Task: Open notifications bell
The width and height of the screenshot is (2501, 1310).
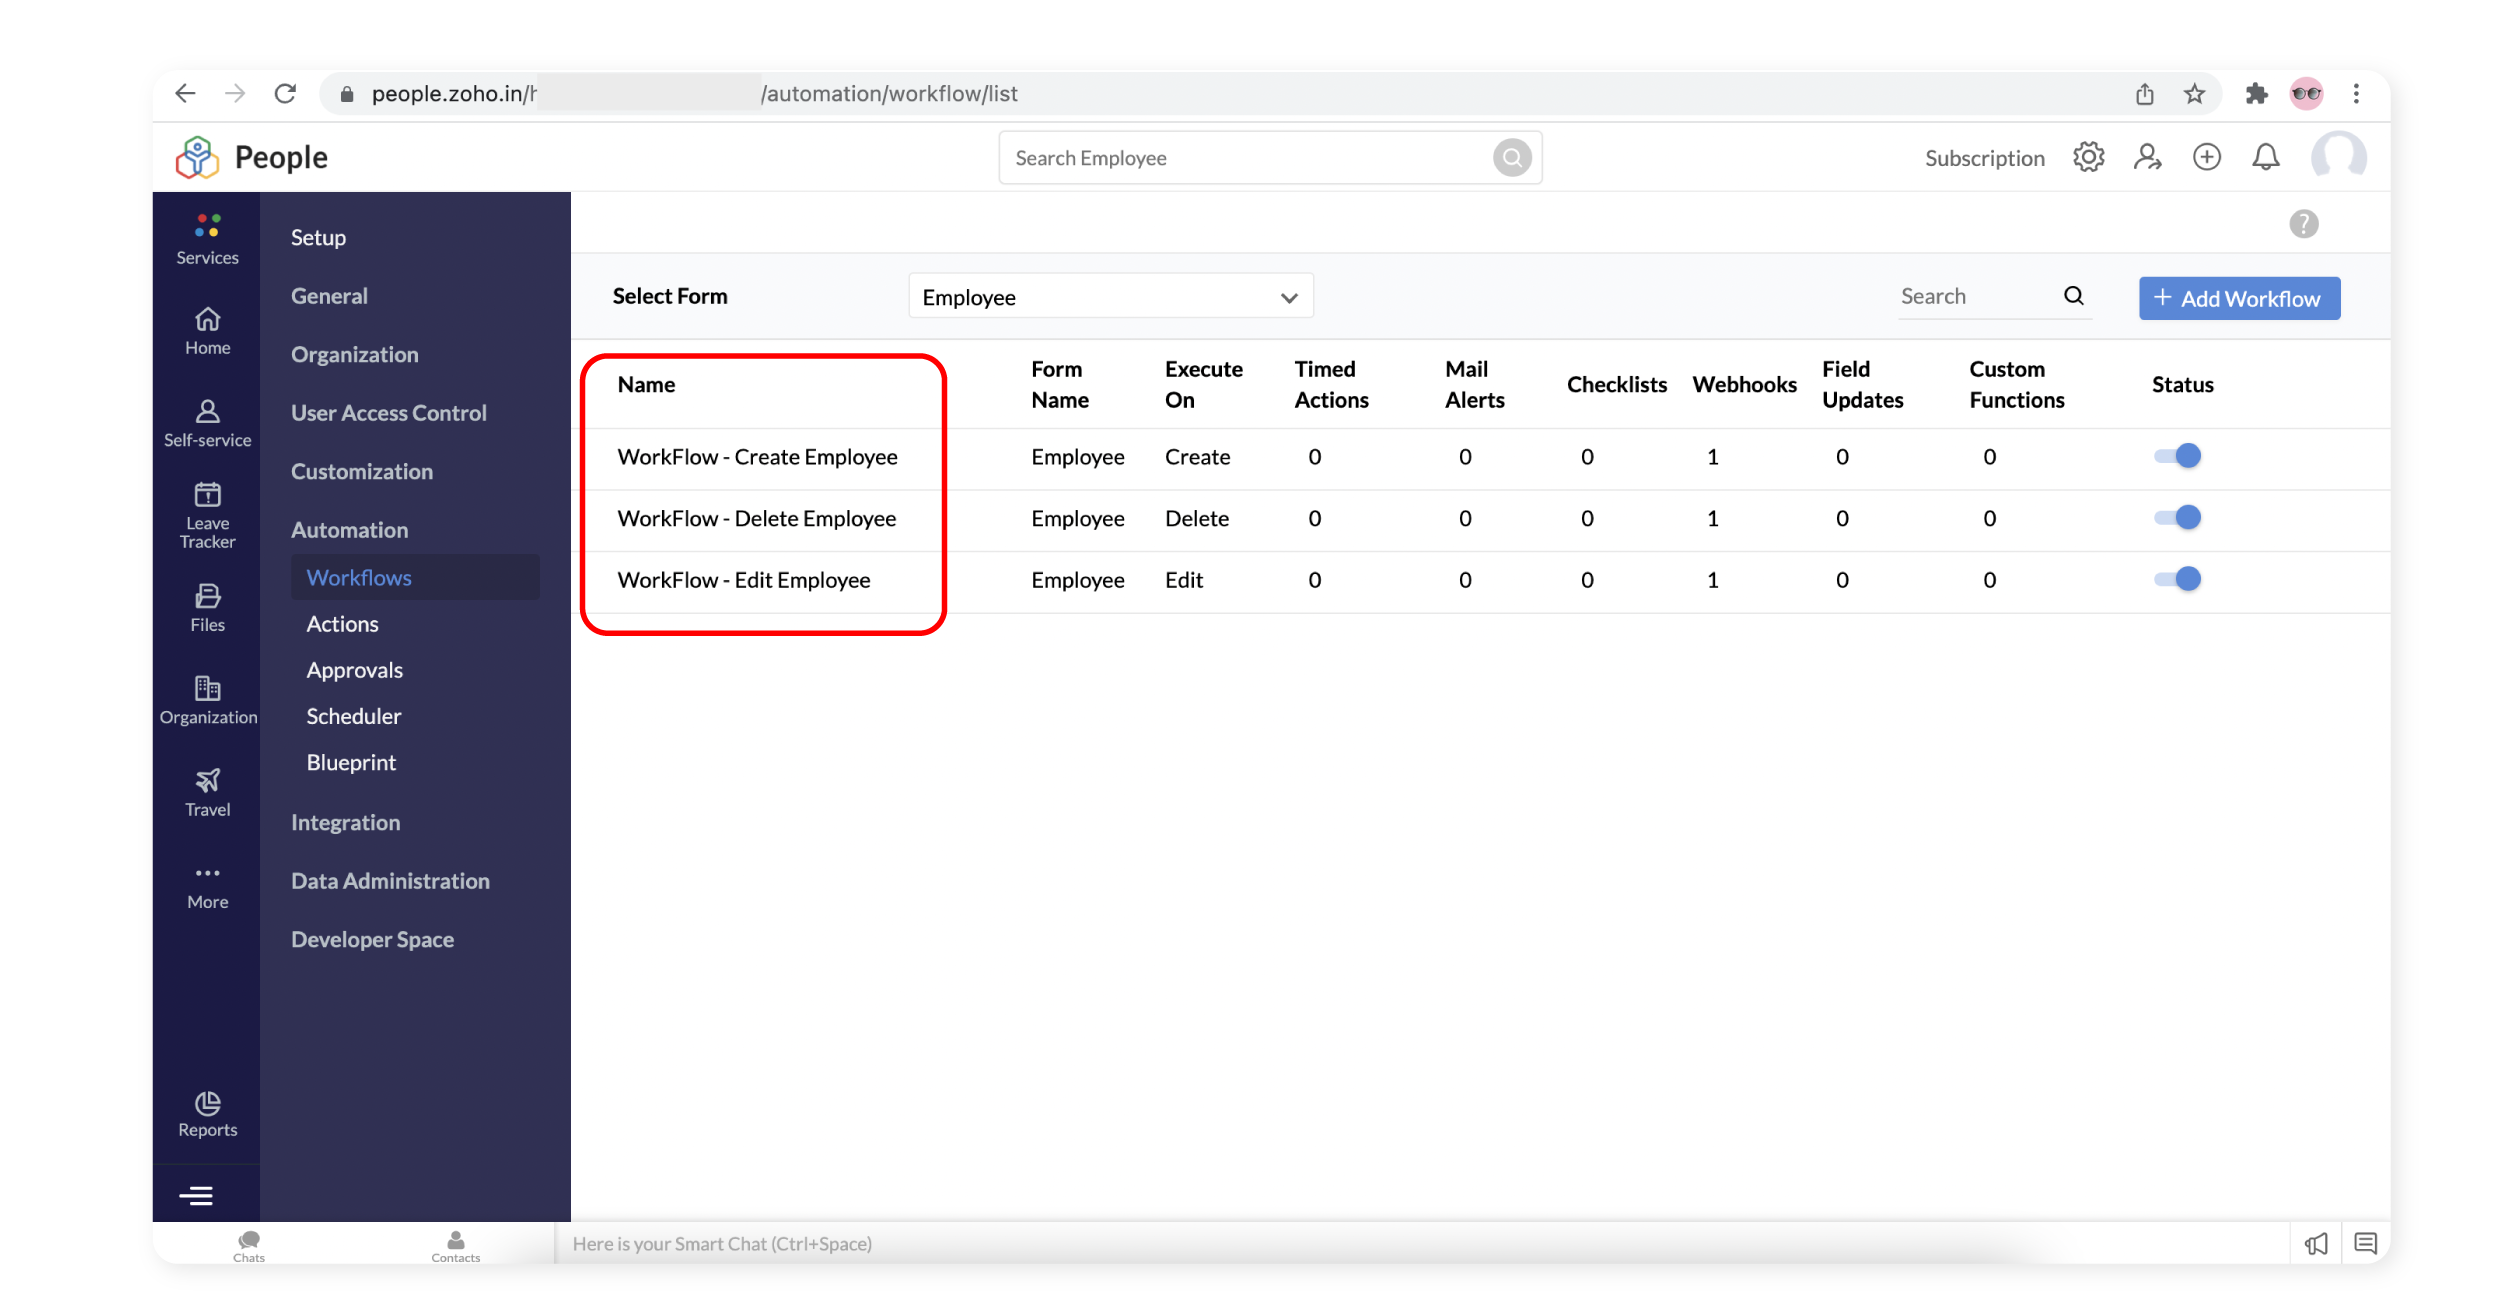Action: (x=2265, y=157)
